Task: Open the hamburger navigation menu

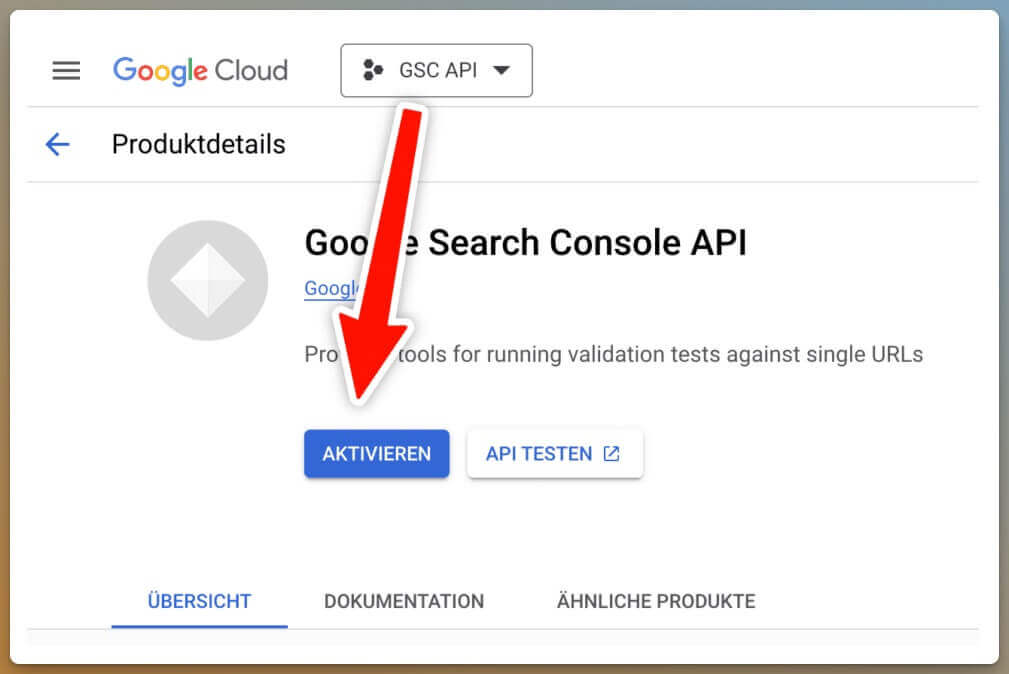Action: click(x=66, y=70)
